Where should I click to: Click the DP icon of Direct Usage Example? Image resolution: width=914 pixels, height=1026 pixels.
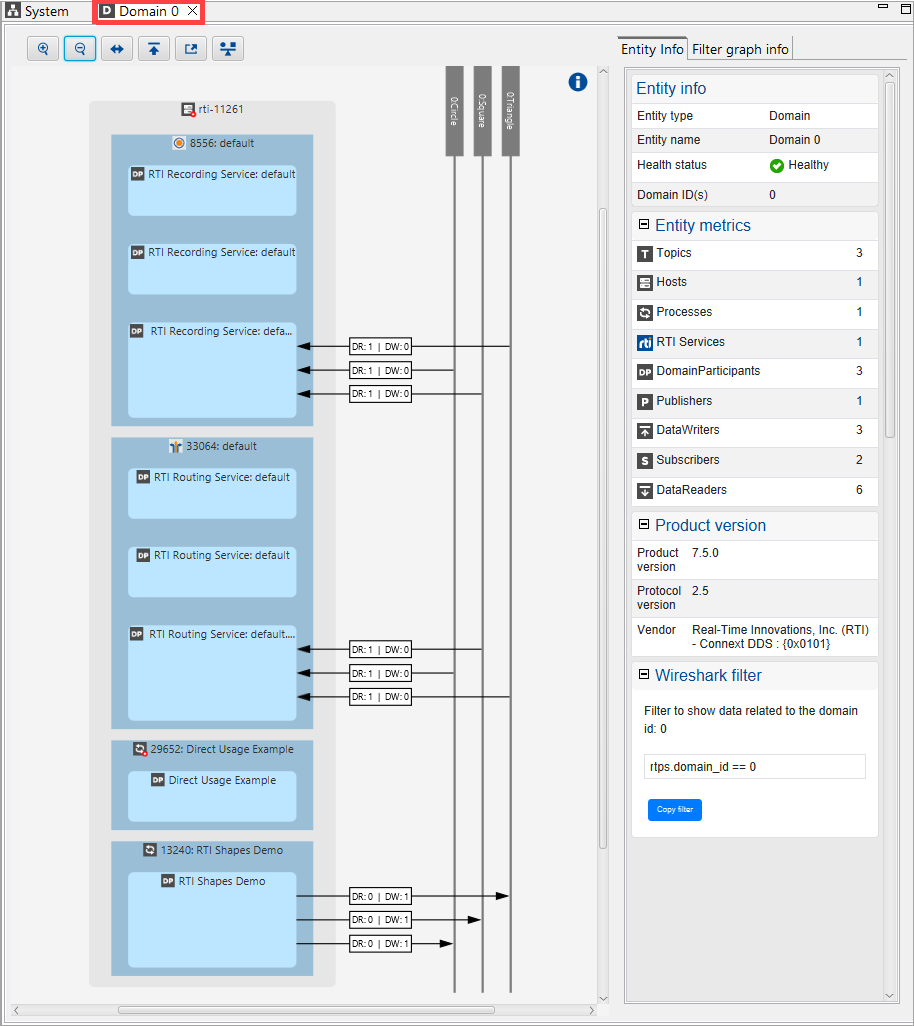coord(158,780)
